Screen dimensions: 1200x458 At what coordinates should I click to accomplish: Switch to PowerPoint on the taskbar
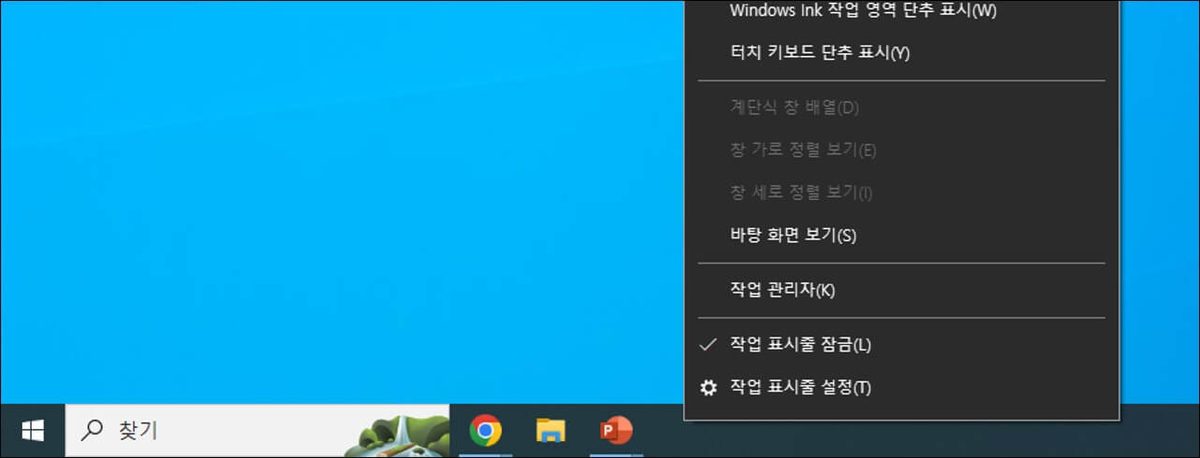pyautogui.click(x=615, y=431)
